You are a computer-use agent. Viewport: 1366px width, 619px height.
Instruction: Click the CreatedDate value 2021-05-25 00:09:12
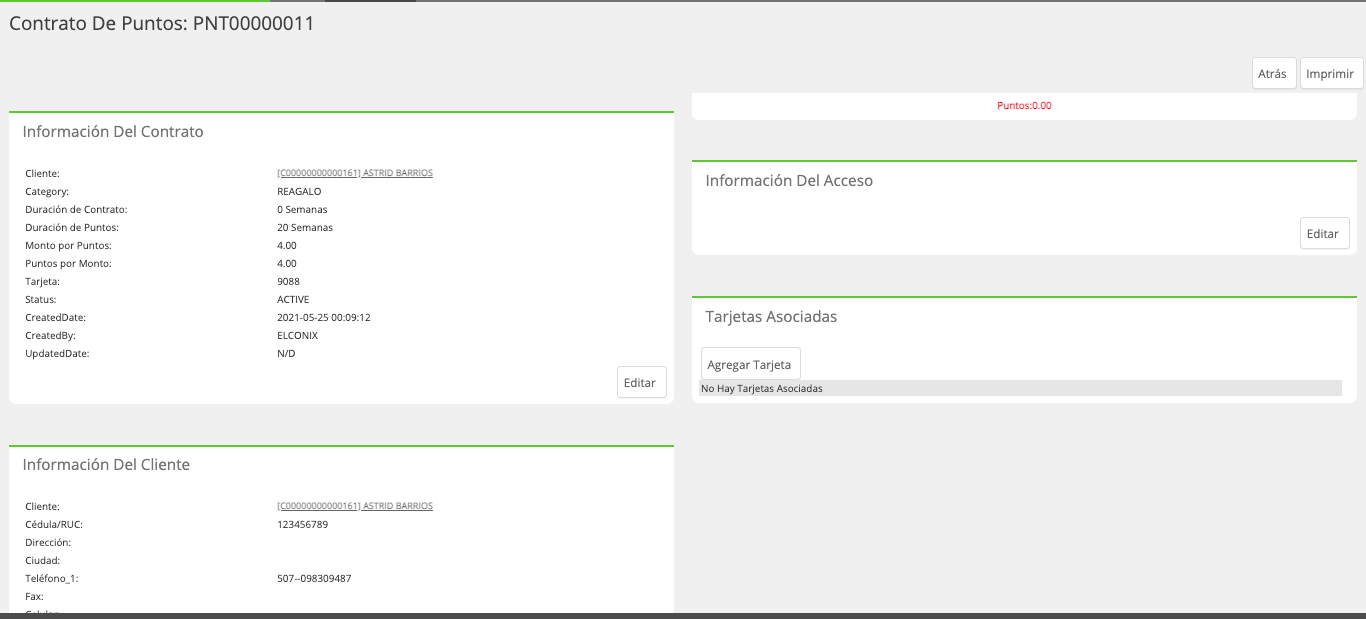coord(324,317)
